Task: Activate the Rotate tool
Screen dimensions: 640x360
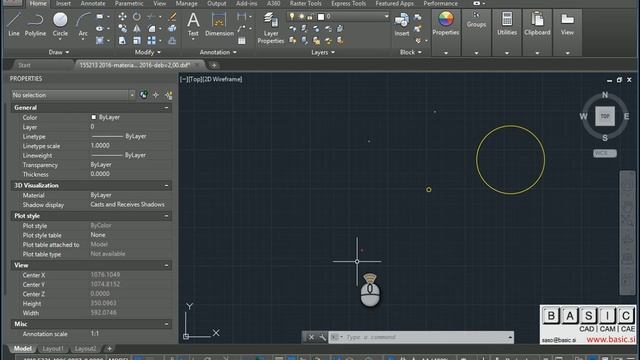Action: [137, 17]
